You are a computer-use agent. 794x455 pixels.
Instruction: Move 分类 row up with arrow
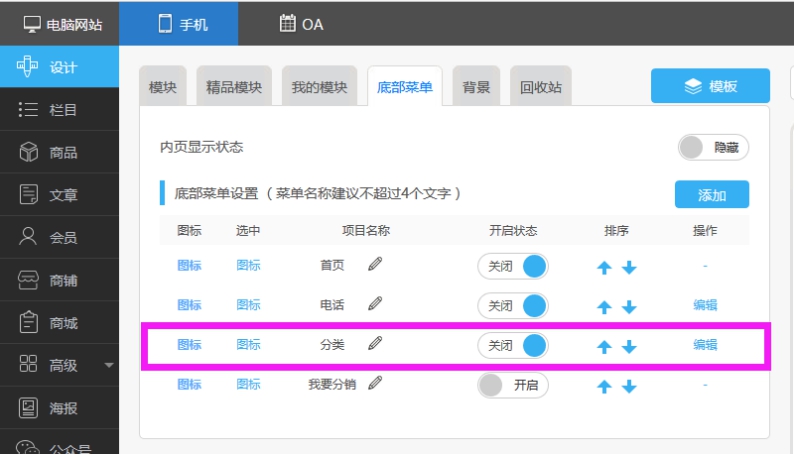click(603, 347)
